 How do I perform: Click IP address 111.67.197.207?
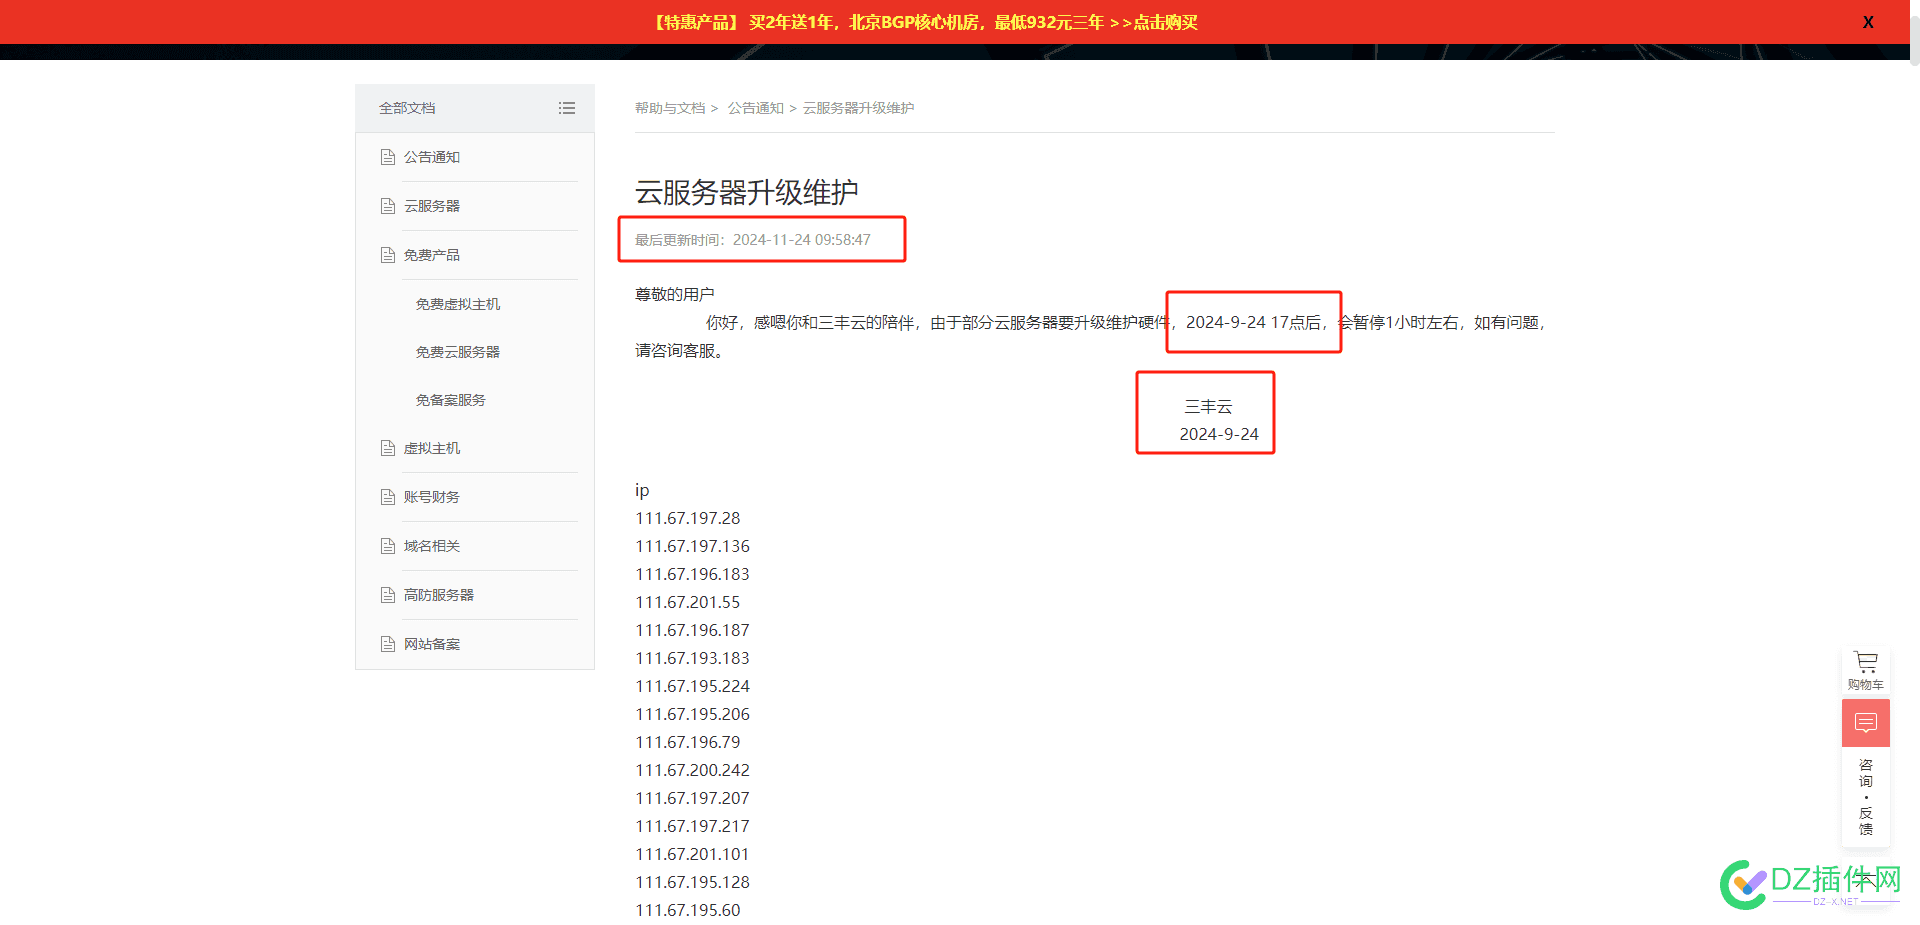(693, 798)
